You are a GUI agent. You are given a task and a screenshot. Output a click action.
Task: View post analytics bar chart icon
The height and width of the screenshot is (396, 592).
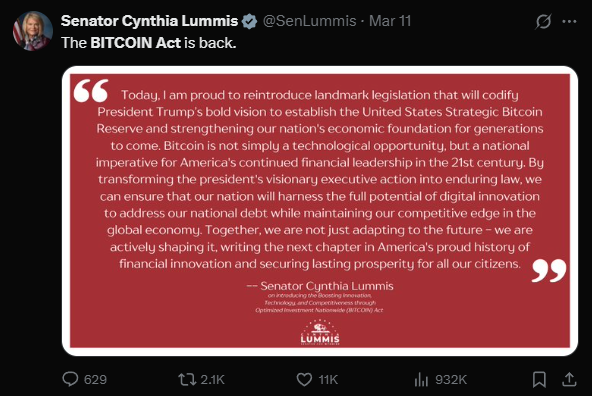pos(421,379)
